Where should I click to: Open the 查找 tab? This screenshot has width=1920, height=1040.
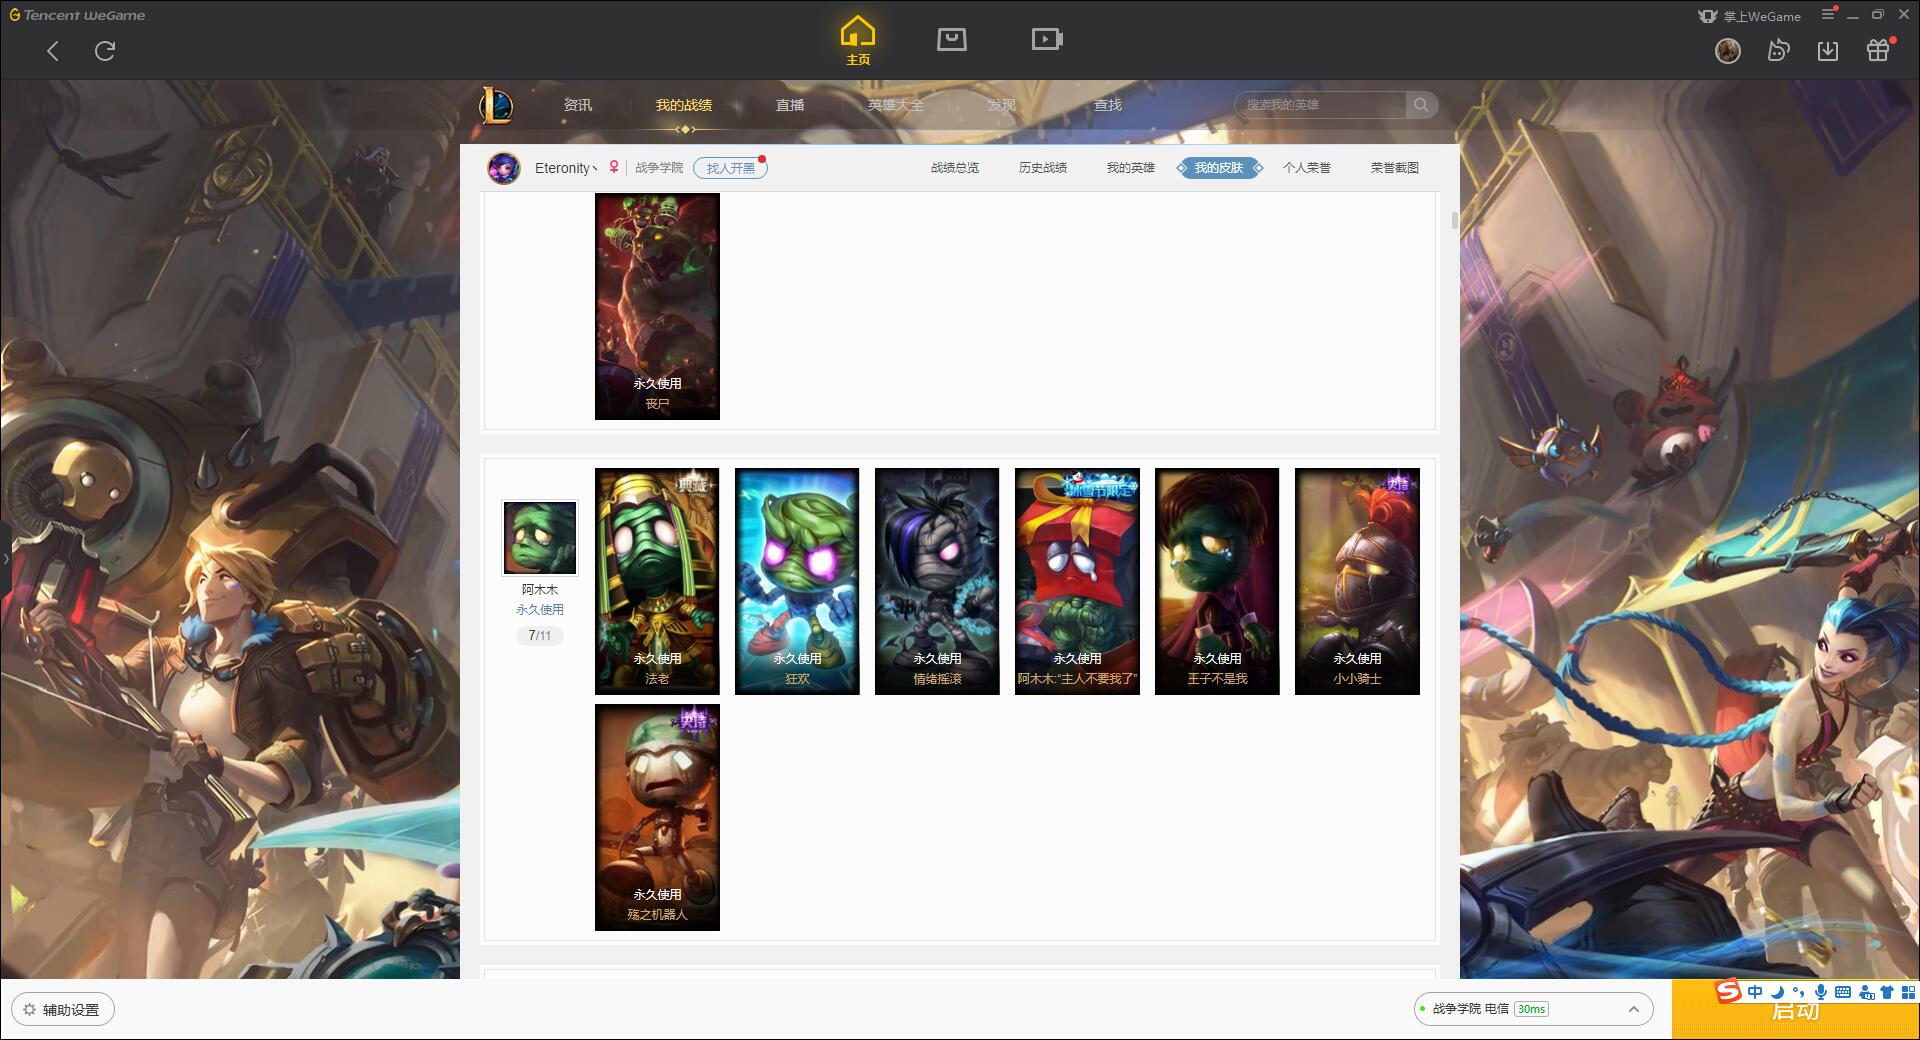(1108, 105)
